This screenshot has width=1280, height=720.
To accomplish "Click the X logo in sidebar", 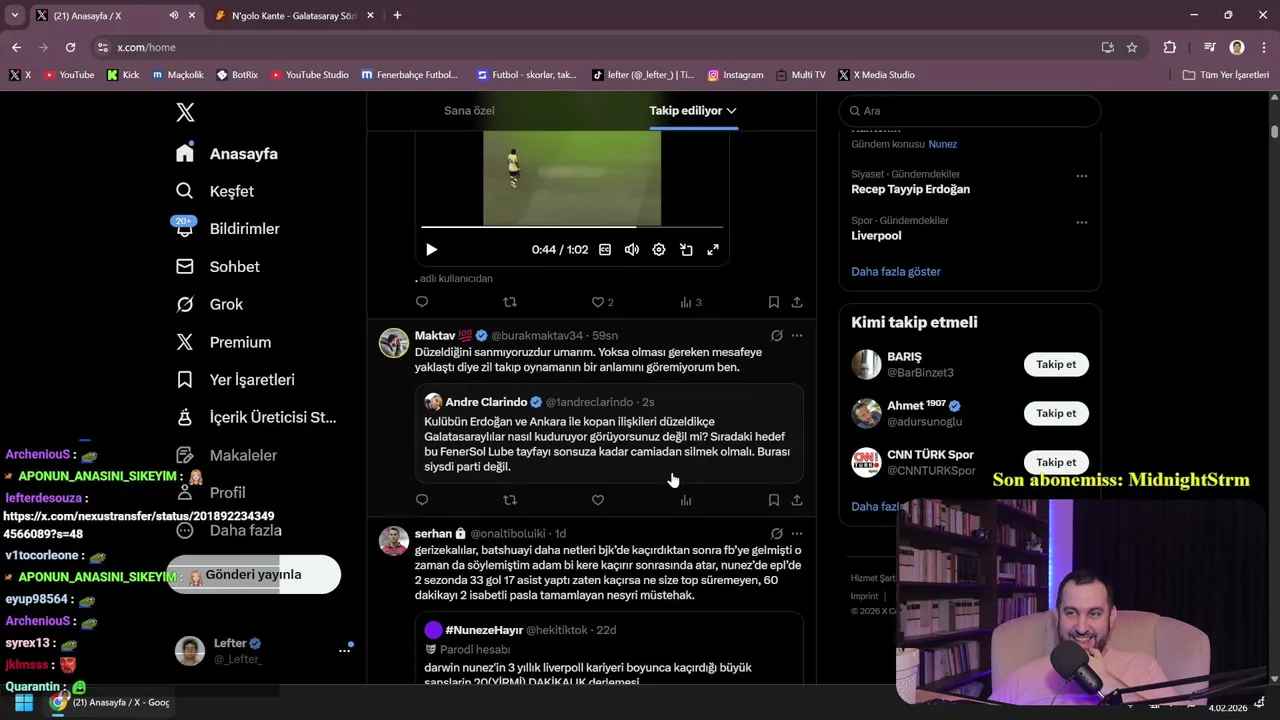I will 185,112.
